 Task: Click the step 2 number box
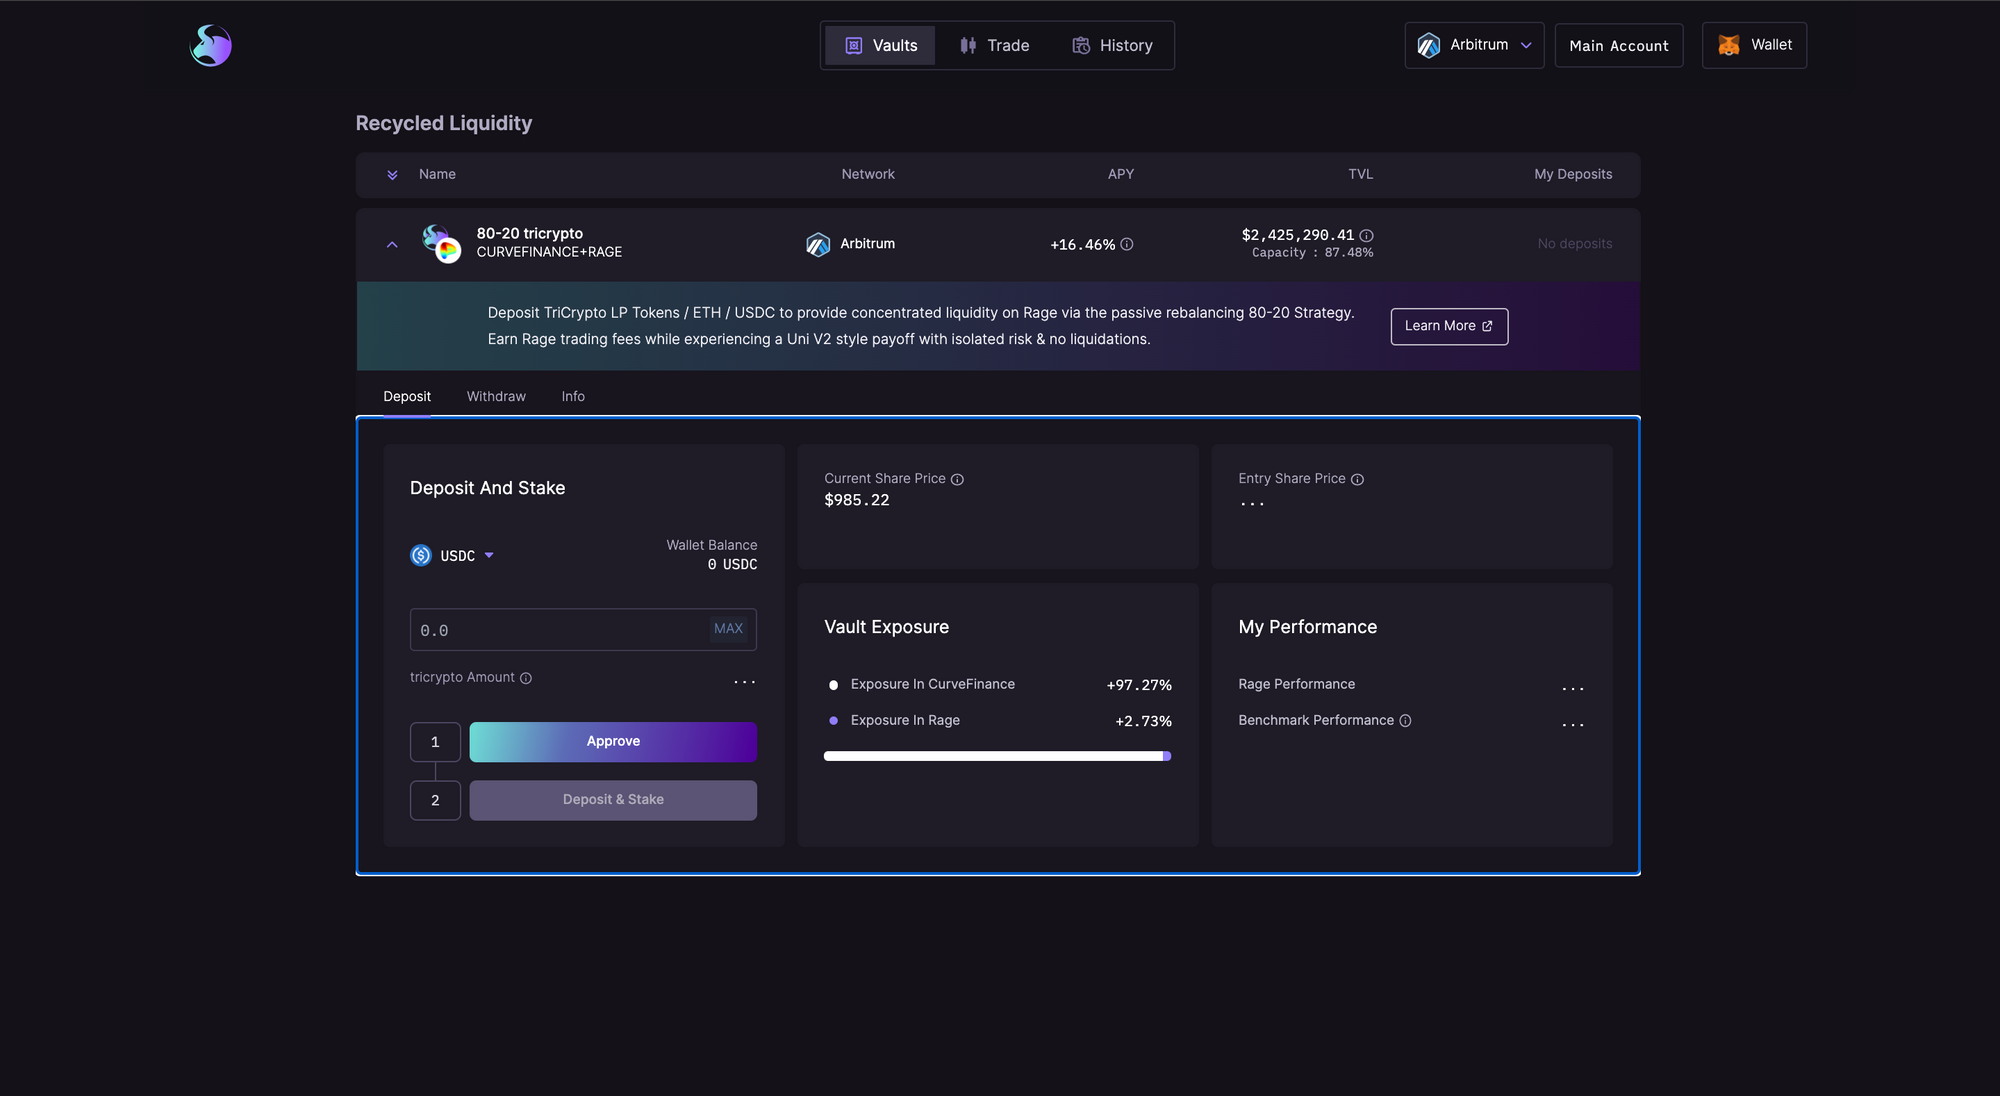(x=435, y=800)
